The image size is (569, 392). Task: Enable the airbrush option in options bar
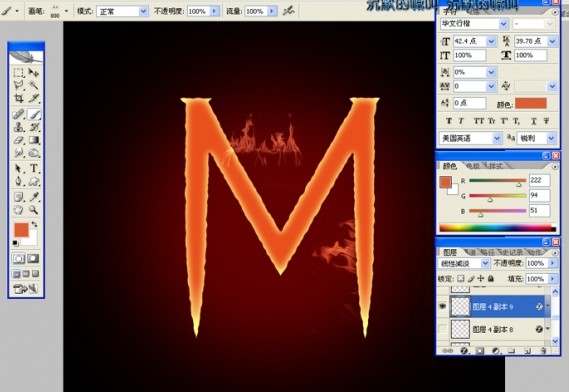[x=289, y=11]
